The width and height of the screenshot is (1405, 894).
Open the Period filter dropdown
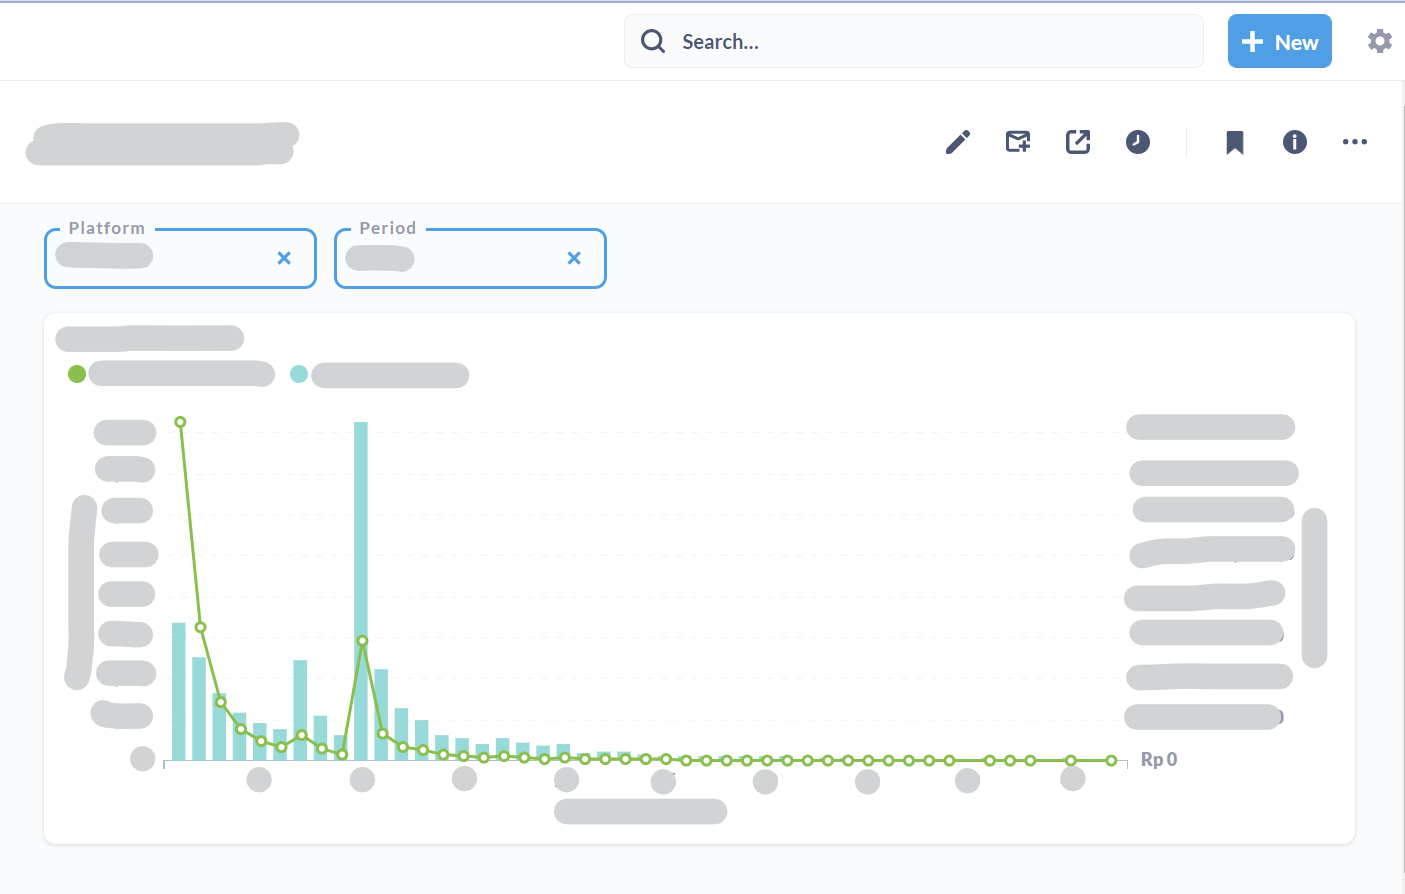pyautogui.click(x=450, y=258)
